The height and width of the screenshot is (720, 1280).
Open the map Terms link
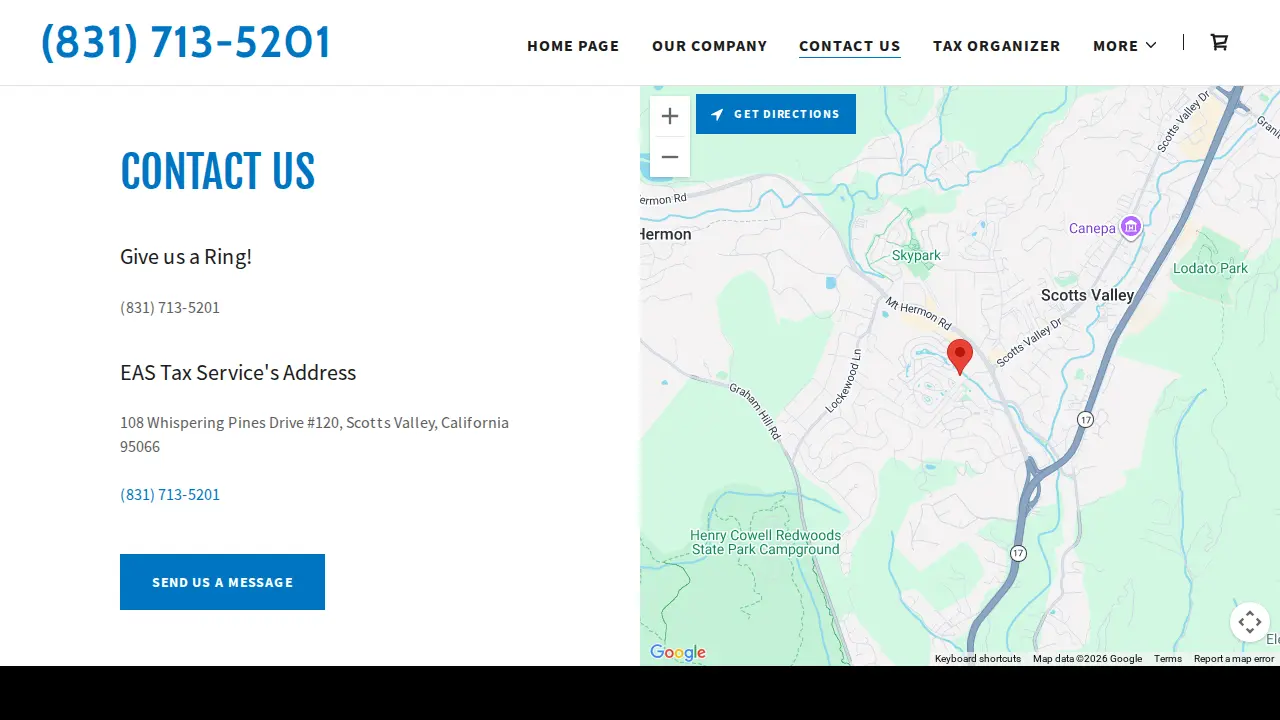click(x=1168, y=659)
